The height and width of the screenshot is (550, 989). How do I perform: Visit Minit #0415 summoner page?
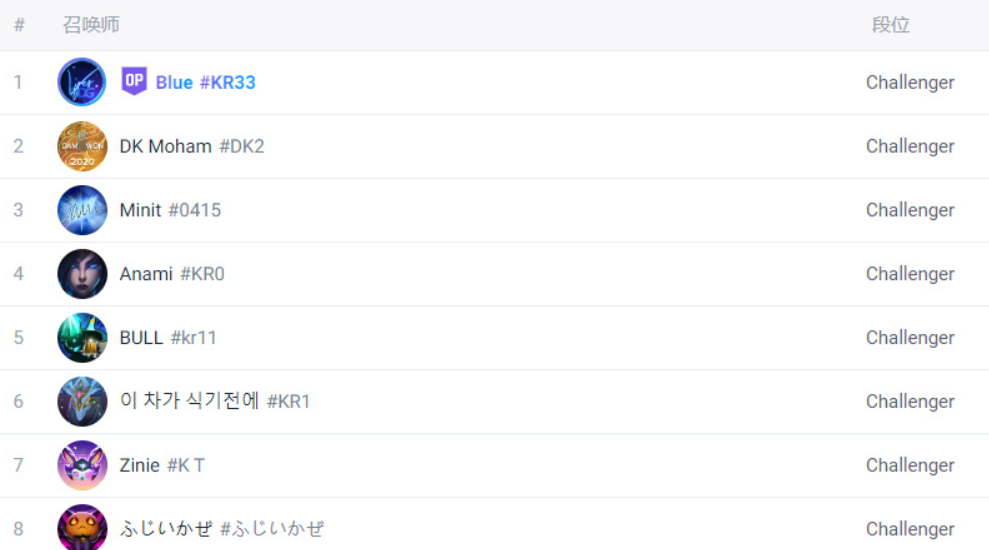point(170,209)
